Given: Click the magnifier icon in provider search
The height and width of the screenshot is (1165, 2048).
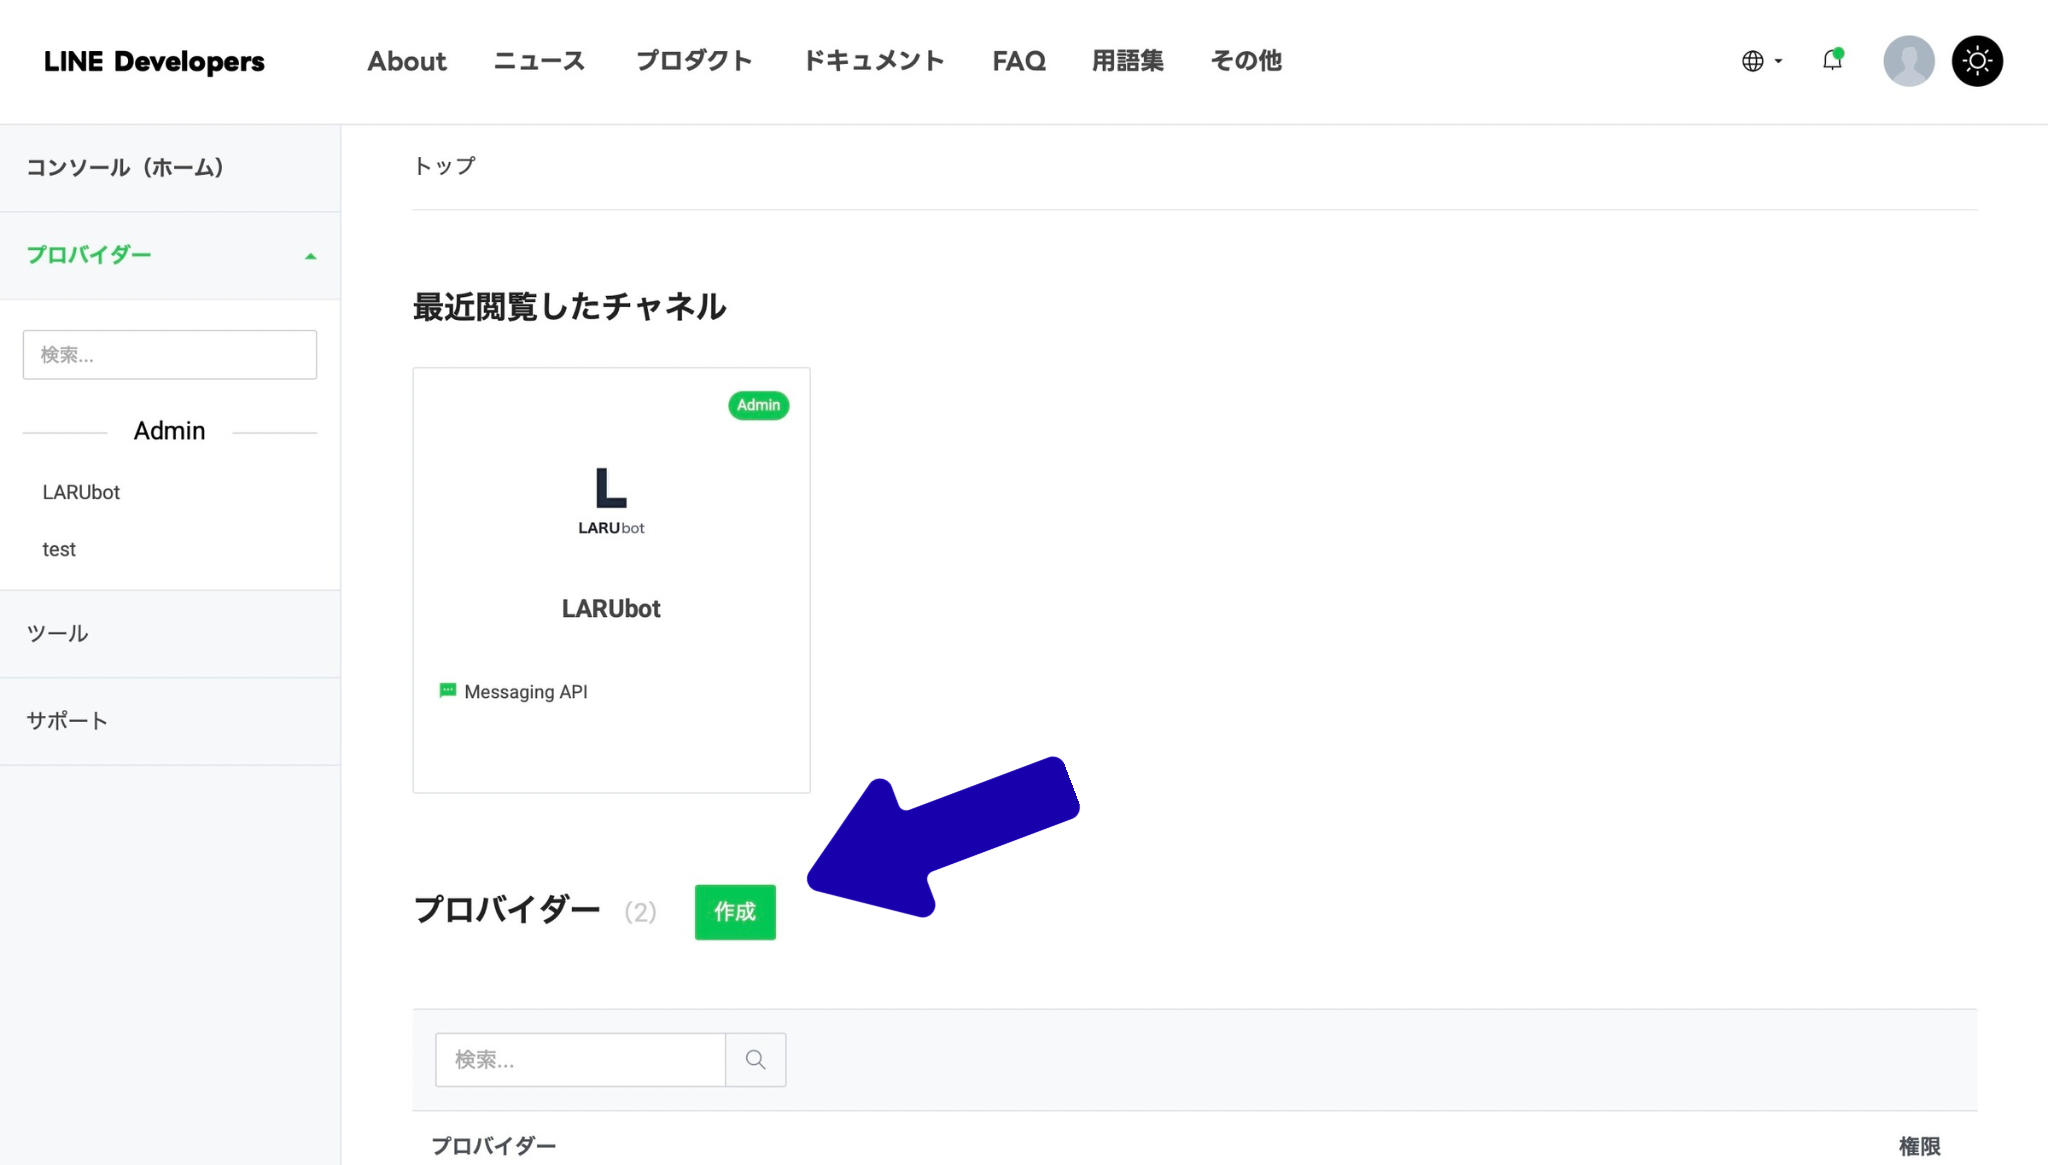Looking at the screenshot, I should 755,1059.
